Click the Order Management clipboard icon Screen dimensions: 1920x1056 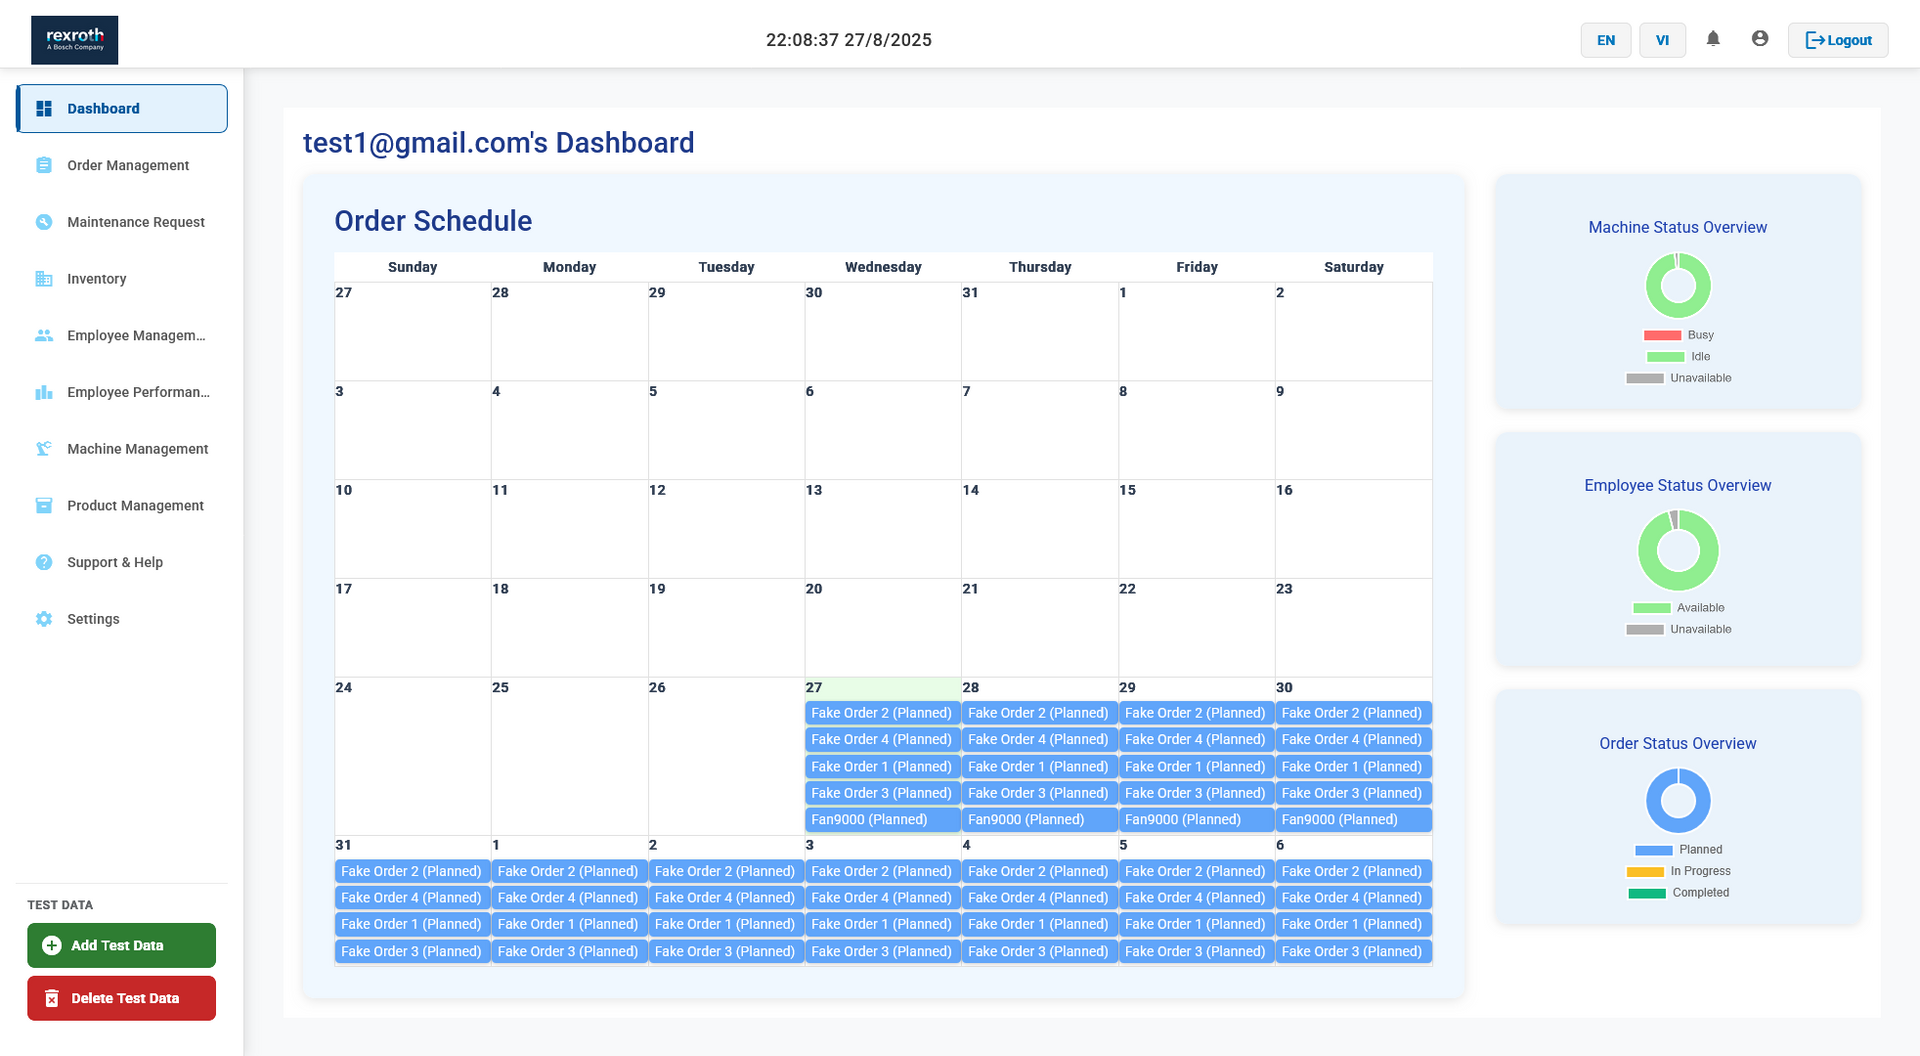(x=44, y=165)
